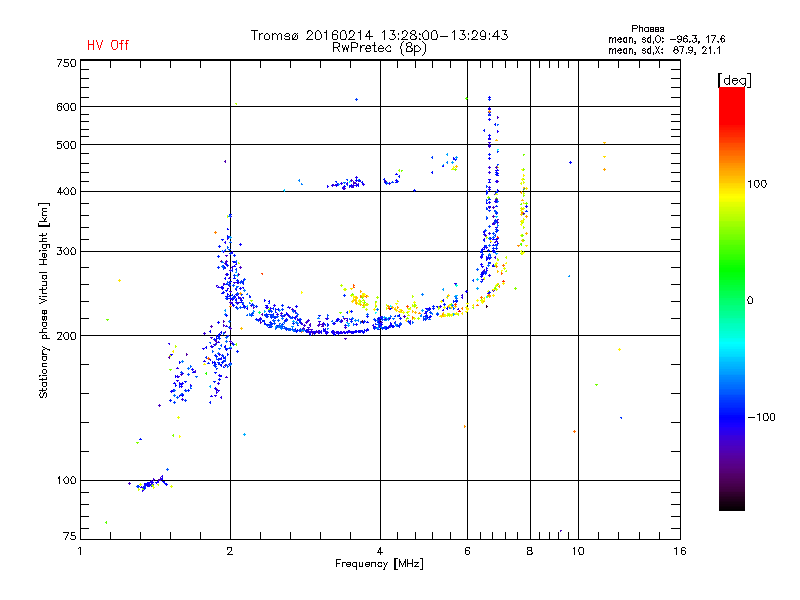Screen dimensions: 800x600
Task: Click the y-axis tick label "400"
Action: [66, 191]
